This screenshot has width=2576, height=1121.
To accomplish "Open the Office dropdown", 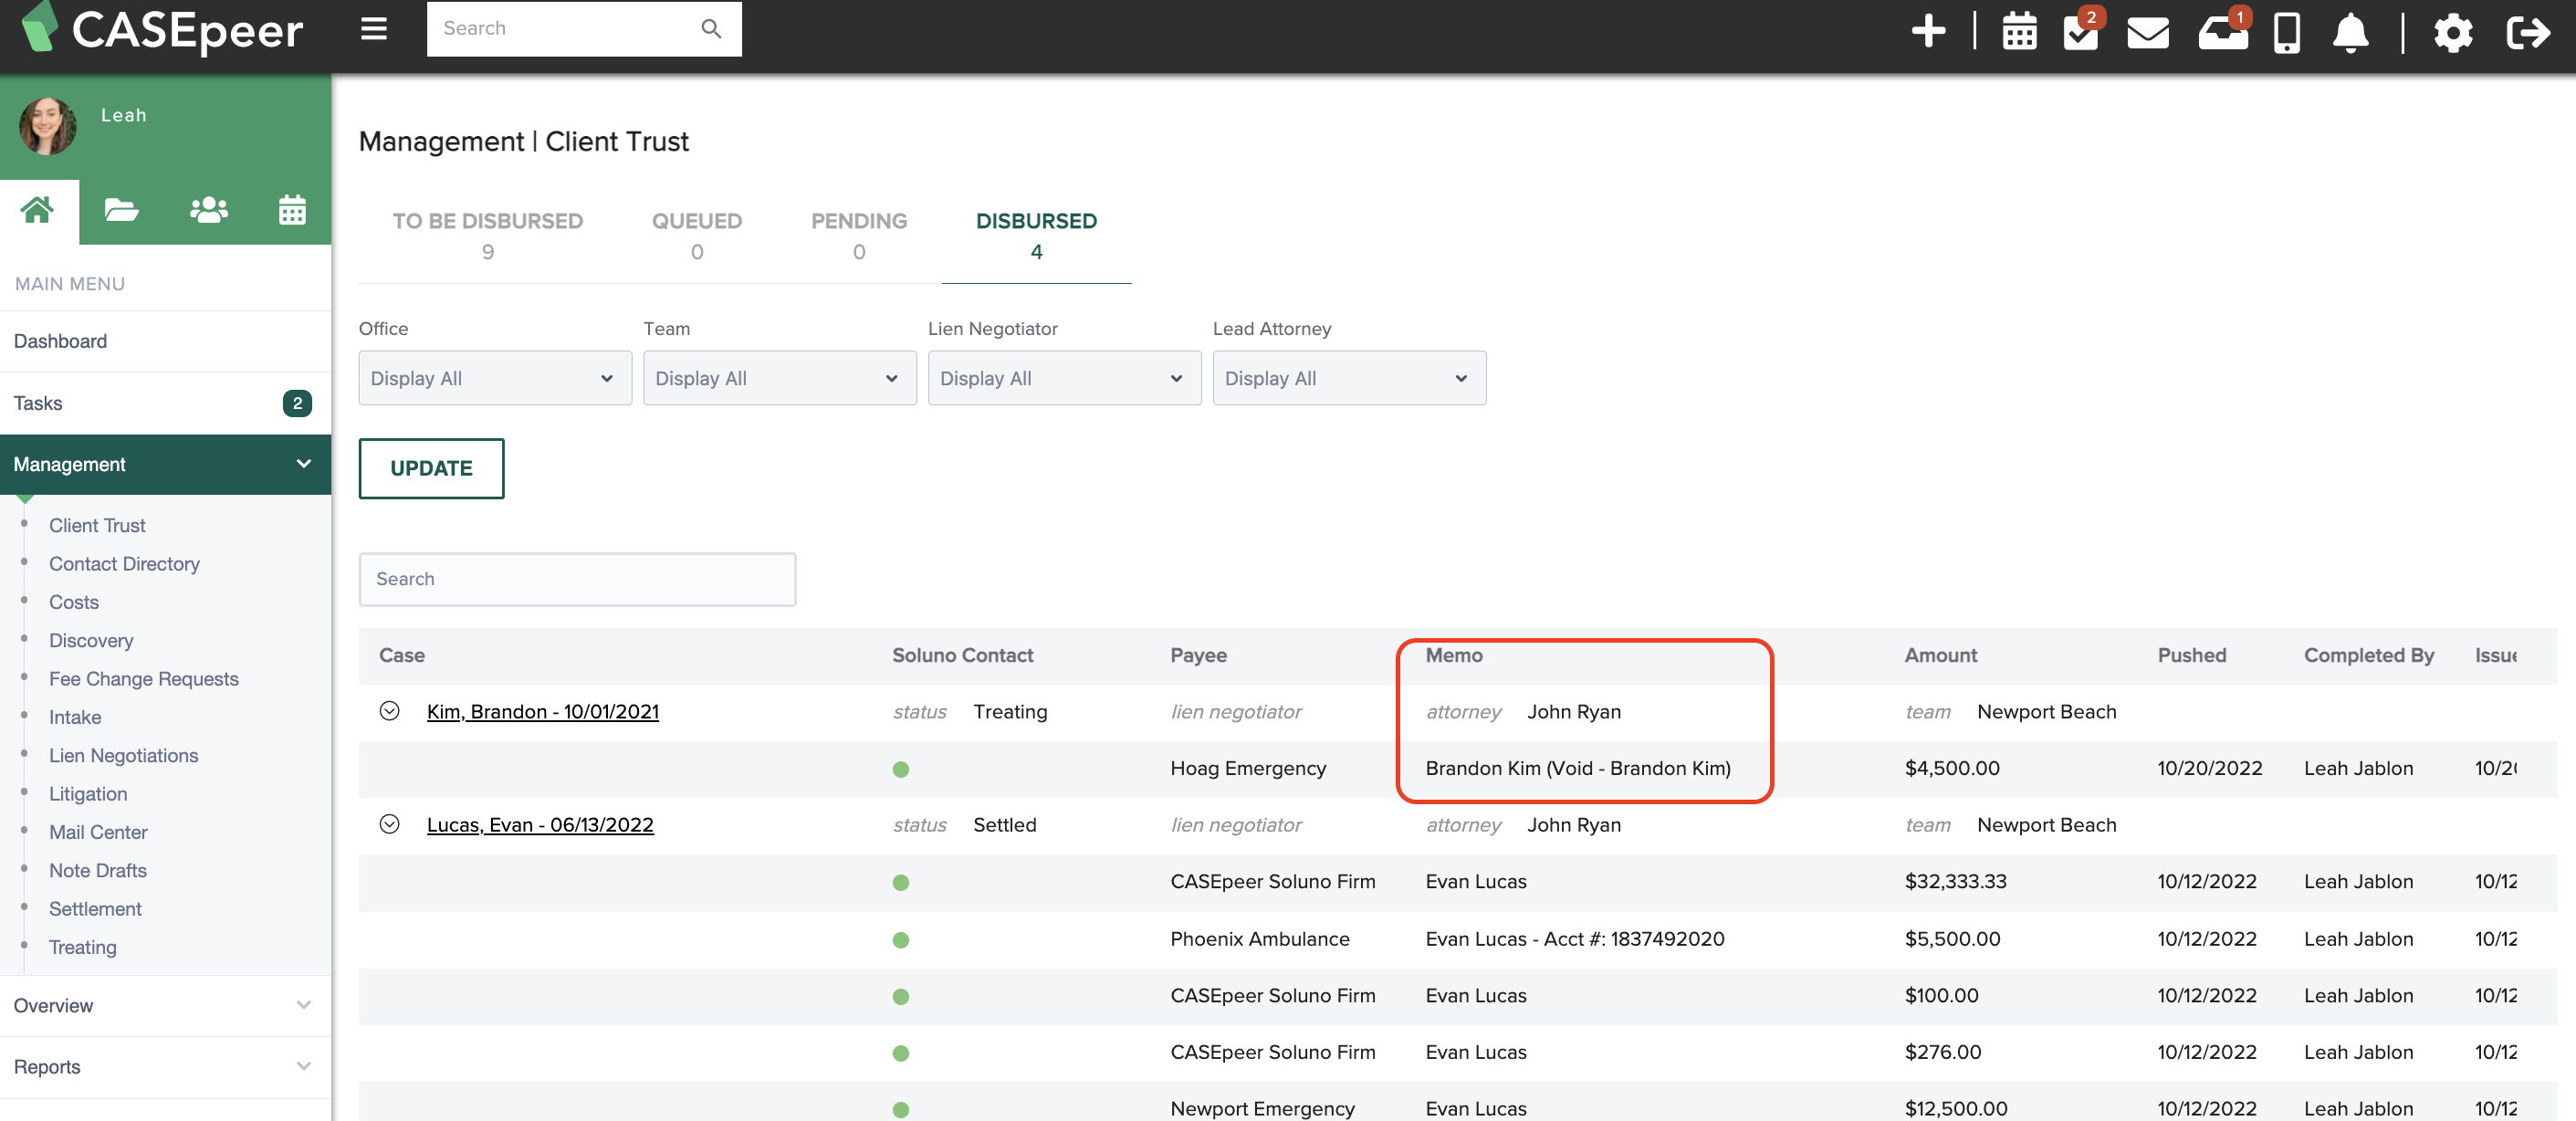I will (x=495, y=378).
